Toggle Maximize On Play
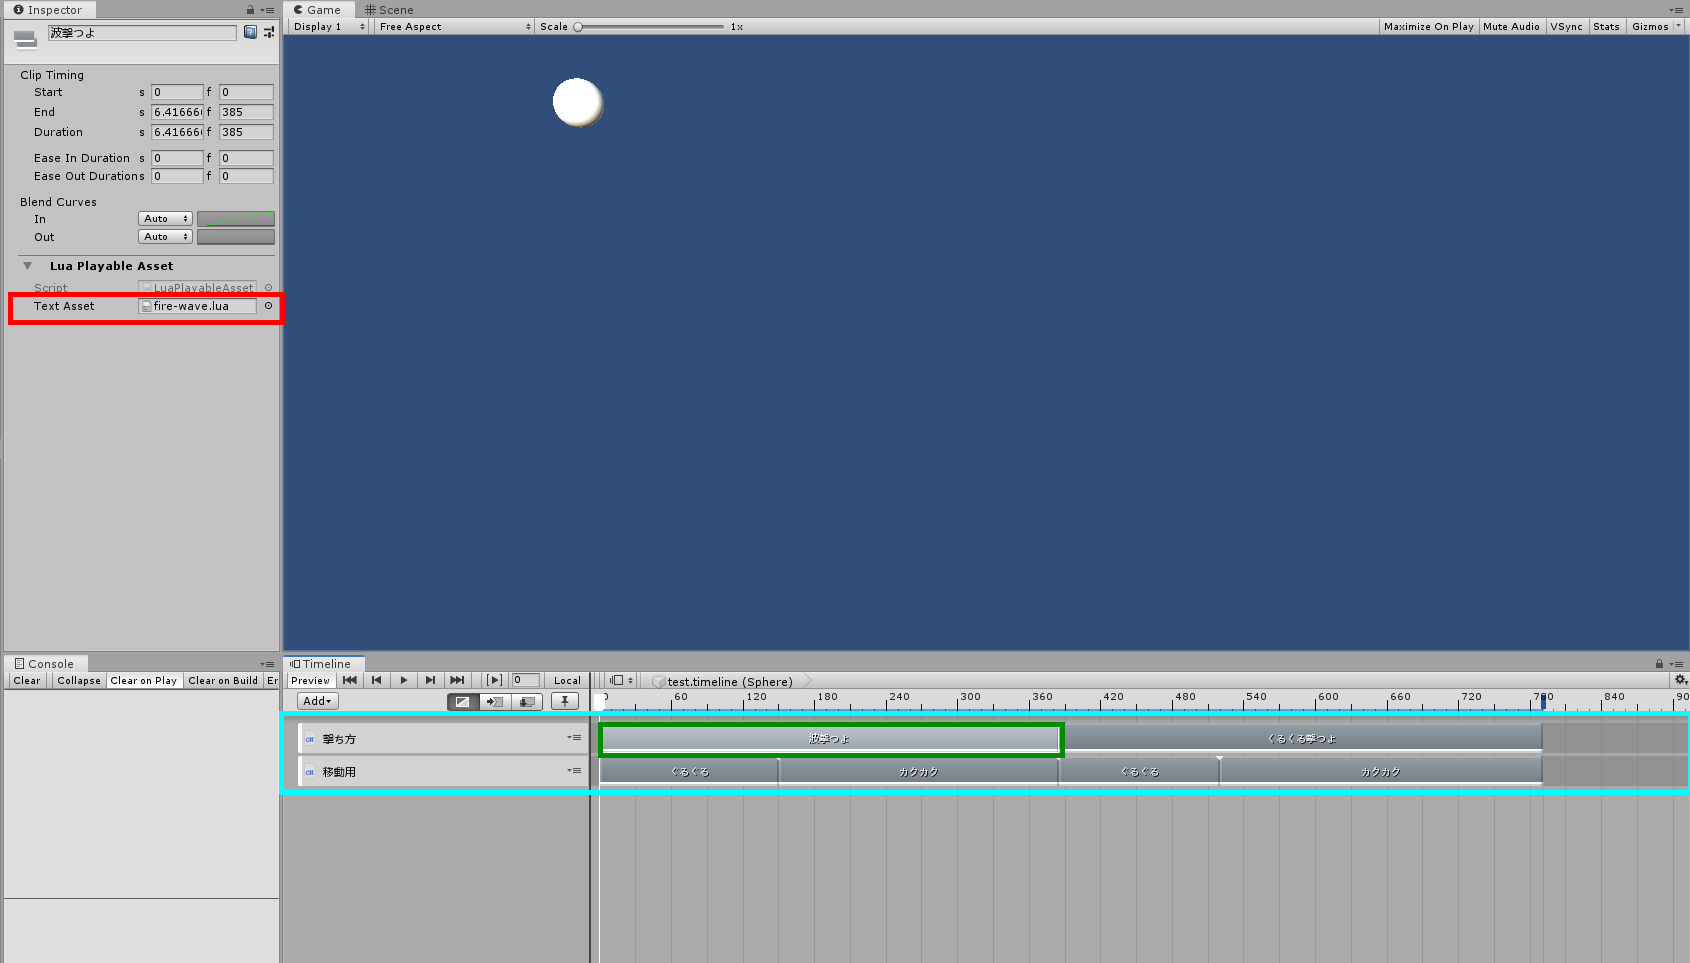The height and width of the screenshot is (963, 1690). [1428, 27]
